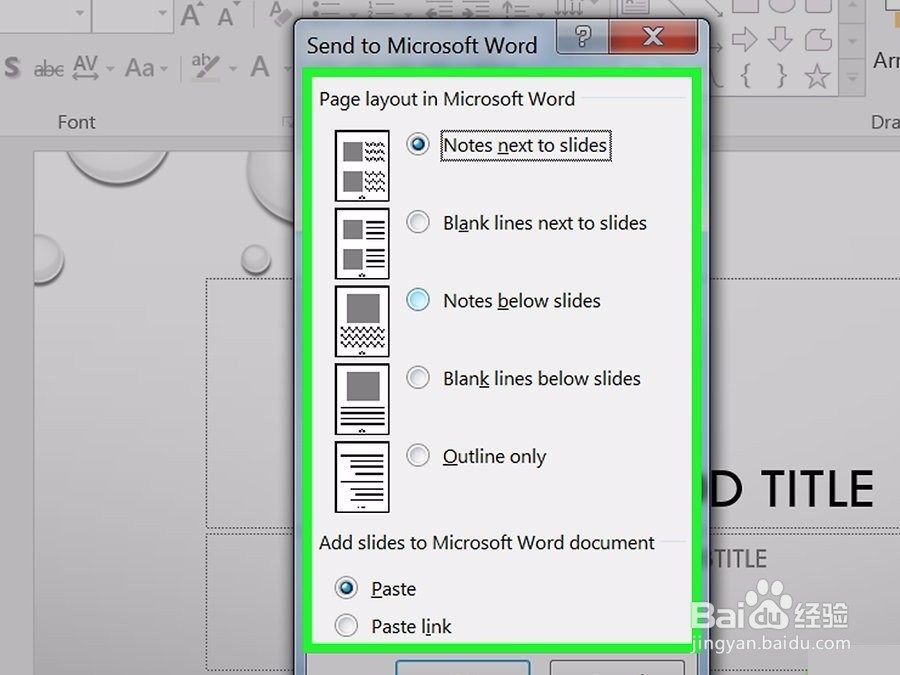The height and width of the screenshot is (675, 900).
Task: Click the Outline only layout thumbnail
Action: [x=362, y=477]
